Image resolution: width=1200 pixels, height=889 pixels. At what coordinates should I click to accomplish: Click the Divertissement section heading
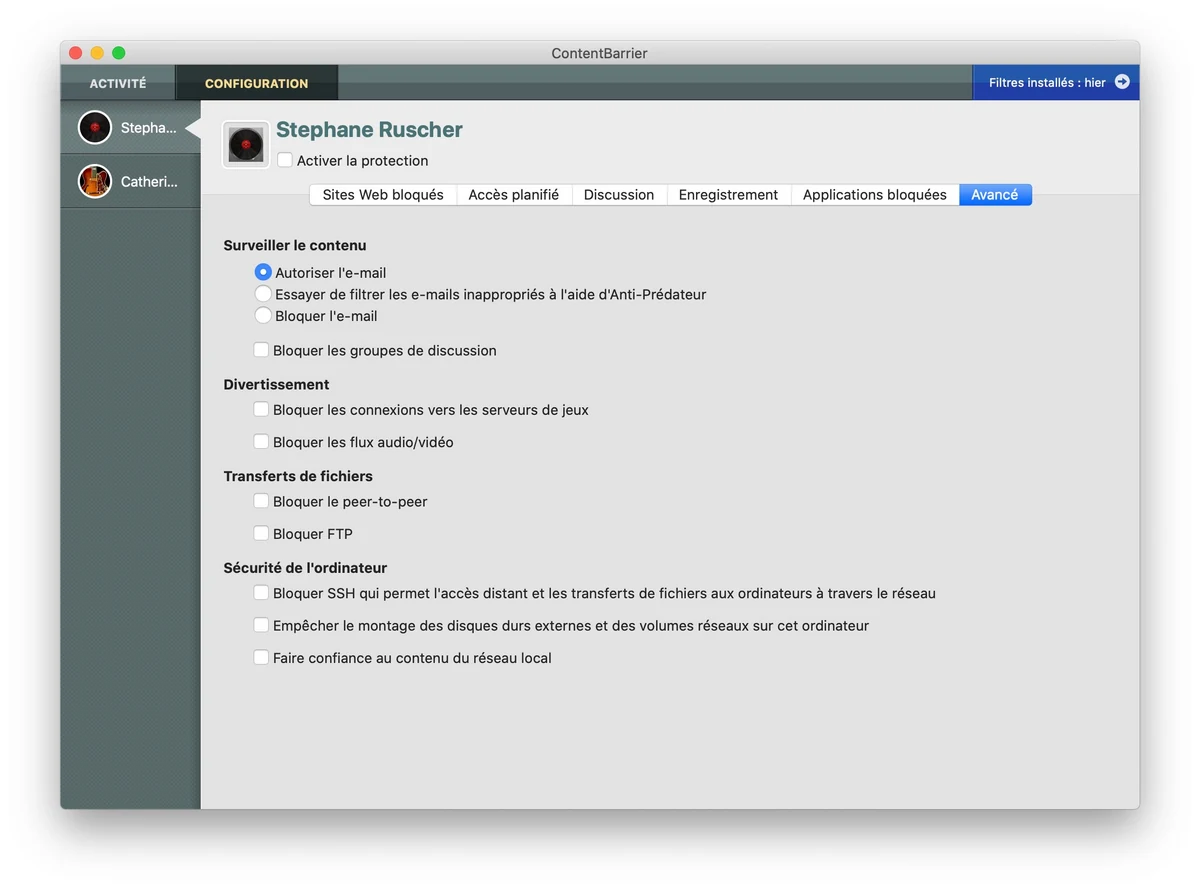(276, 384)
